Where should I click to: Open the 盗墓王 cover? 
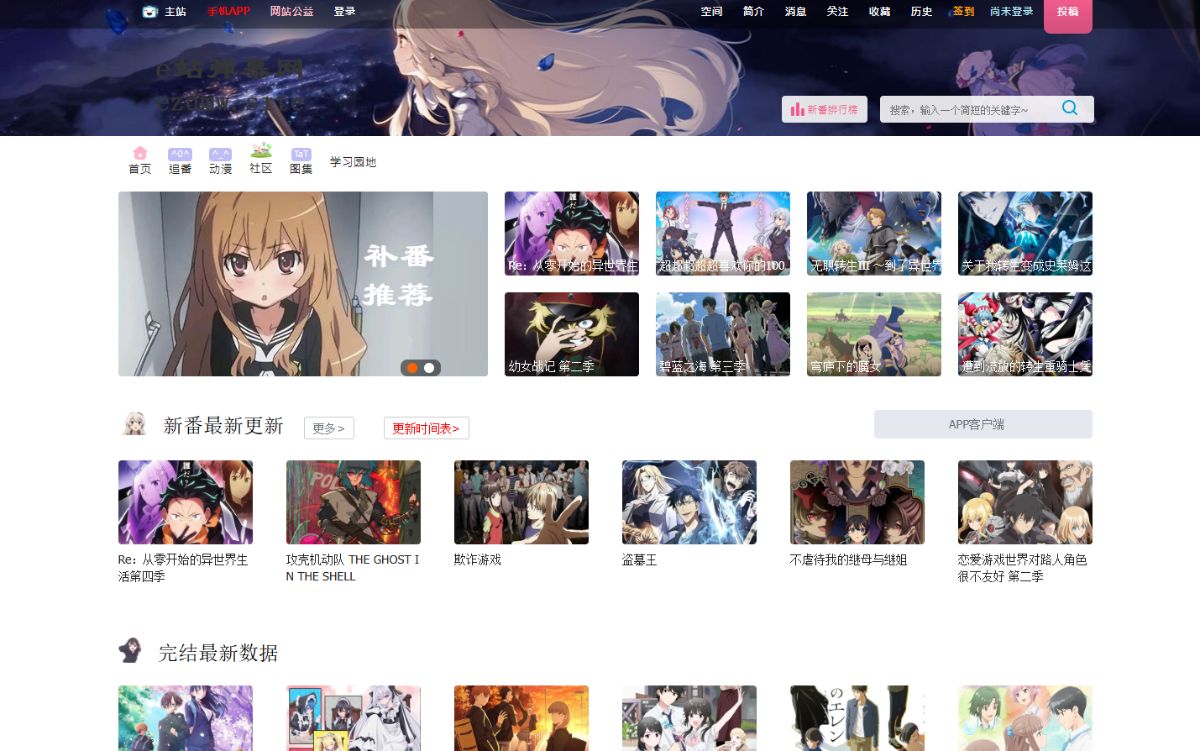point(689,502)
